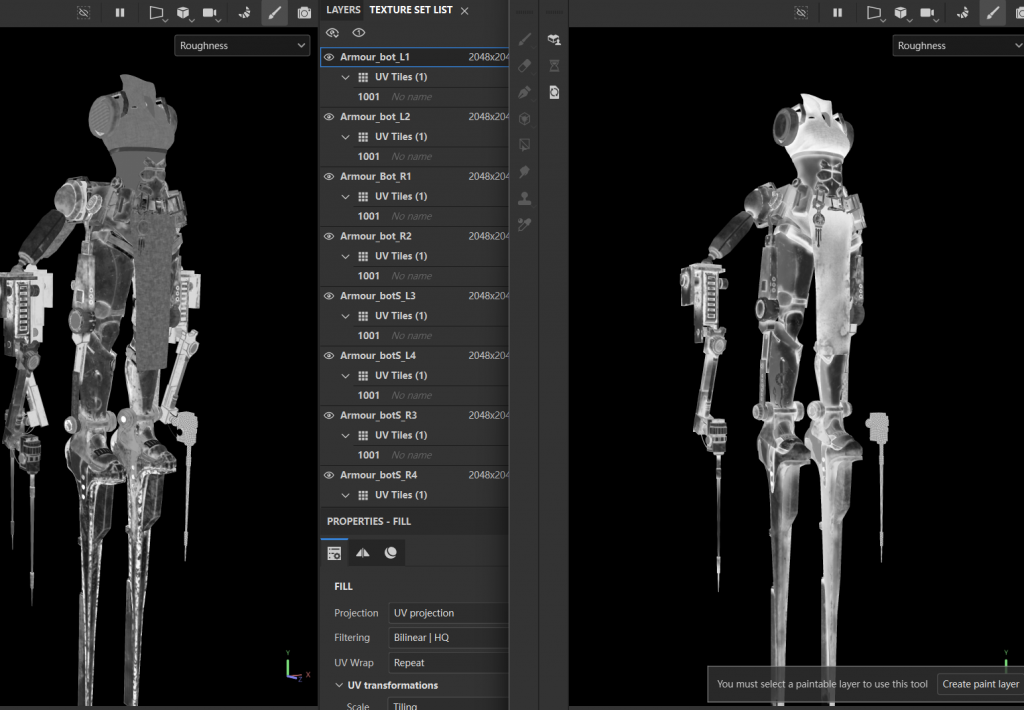
Task: Toggle visibility of Armour_Bot_R1 texture set
Action: (329, 177)
